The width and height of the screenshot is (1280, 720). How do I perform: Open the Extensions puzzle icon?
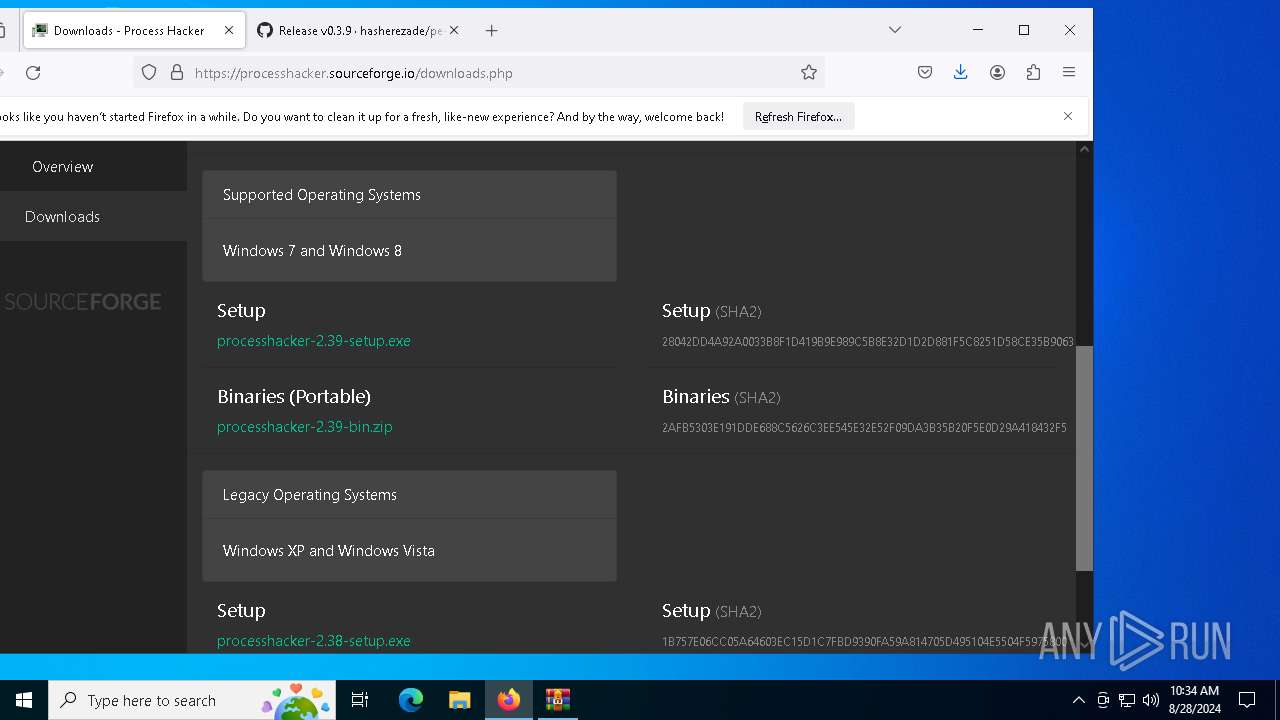pos(1033,72)
